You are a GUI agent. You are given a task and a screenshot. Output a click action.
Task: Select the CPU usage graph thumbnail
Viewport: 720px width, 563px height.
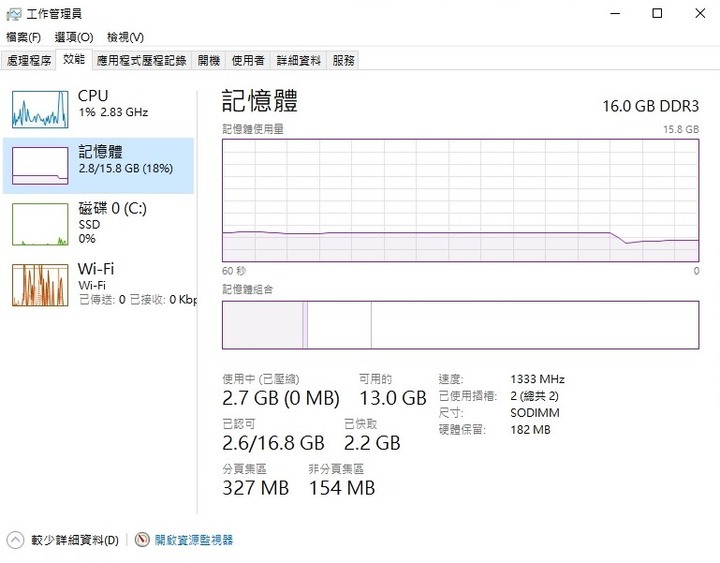pyautogui.click(x=40, y=109)
